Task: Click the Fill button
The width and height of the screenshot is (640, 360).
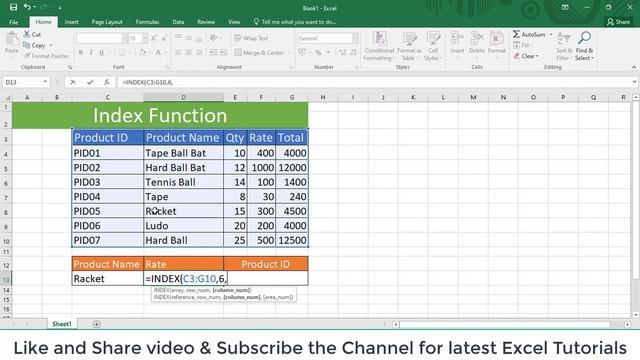Action: point(522,45)
